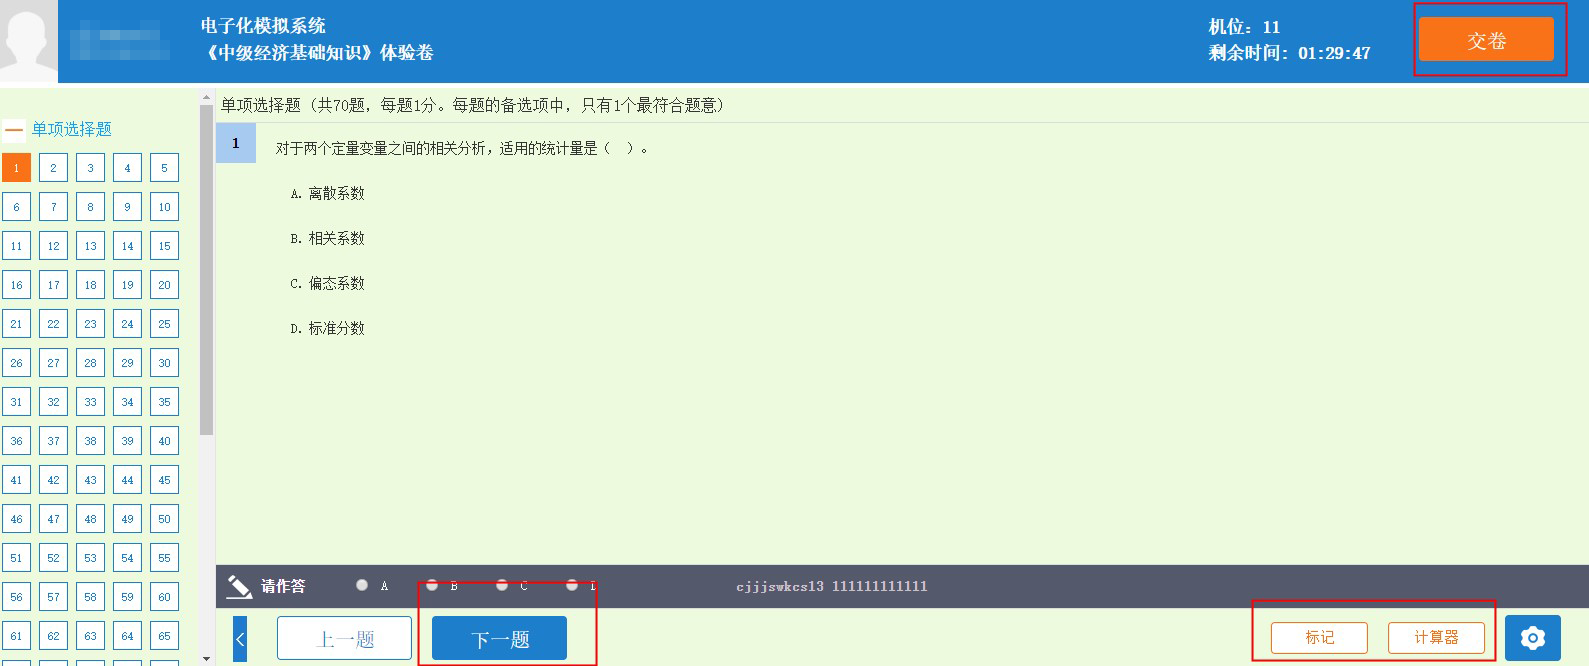Open the gear settings icon
The height and width of the screenshot is (666, 1589).
(x=1533, y=638)
